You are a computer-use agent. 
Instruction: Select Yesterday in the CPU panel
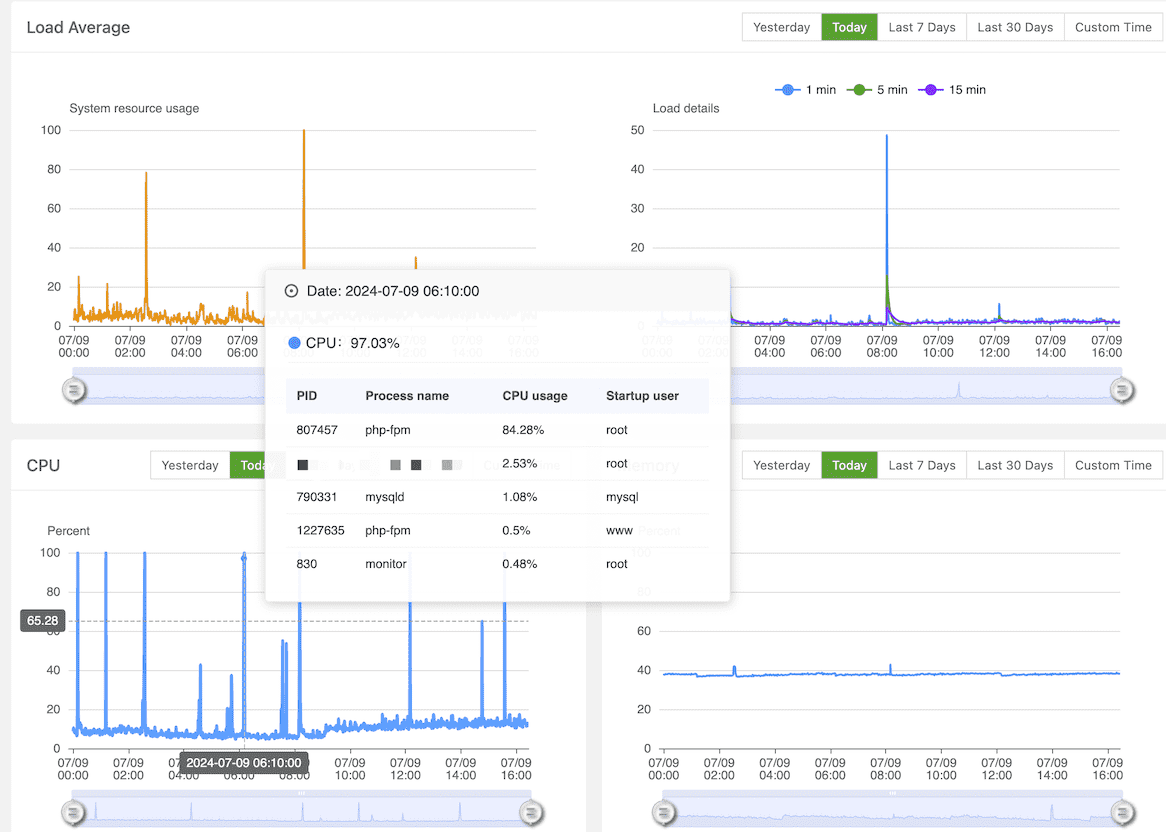coord(190,465)
